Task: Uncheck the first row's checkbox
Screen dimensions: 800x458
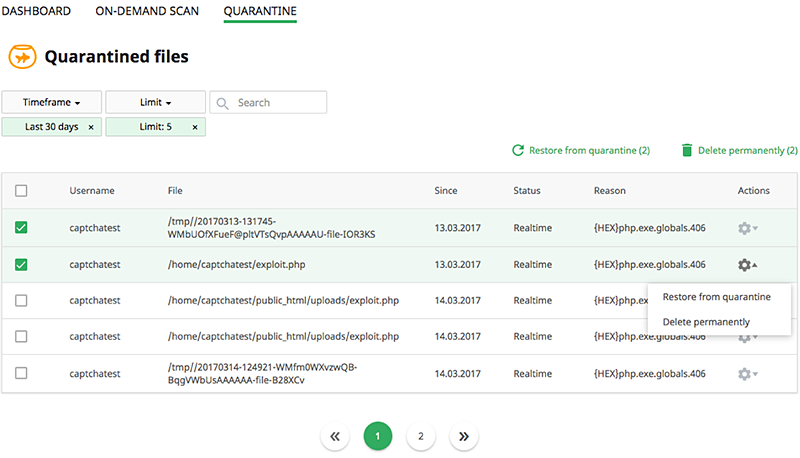Action: 21,228
